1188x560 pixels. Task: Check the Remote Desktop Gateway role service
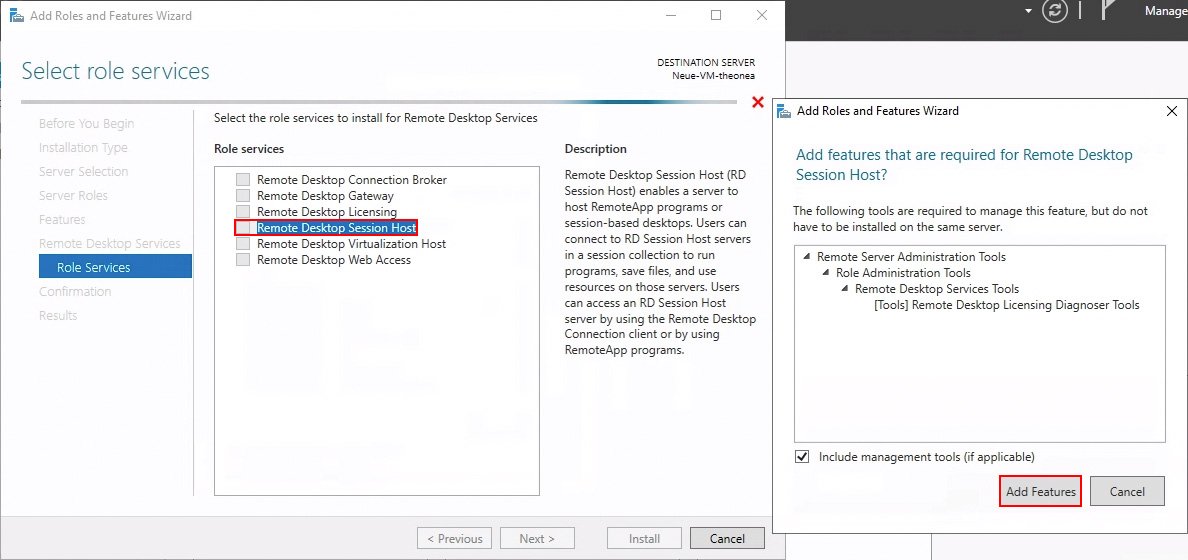point(243,196)
